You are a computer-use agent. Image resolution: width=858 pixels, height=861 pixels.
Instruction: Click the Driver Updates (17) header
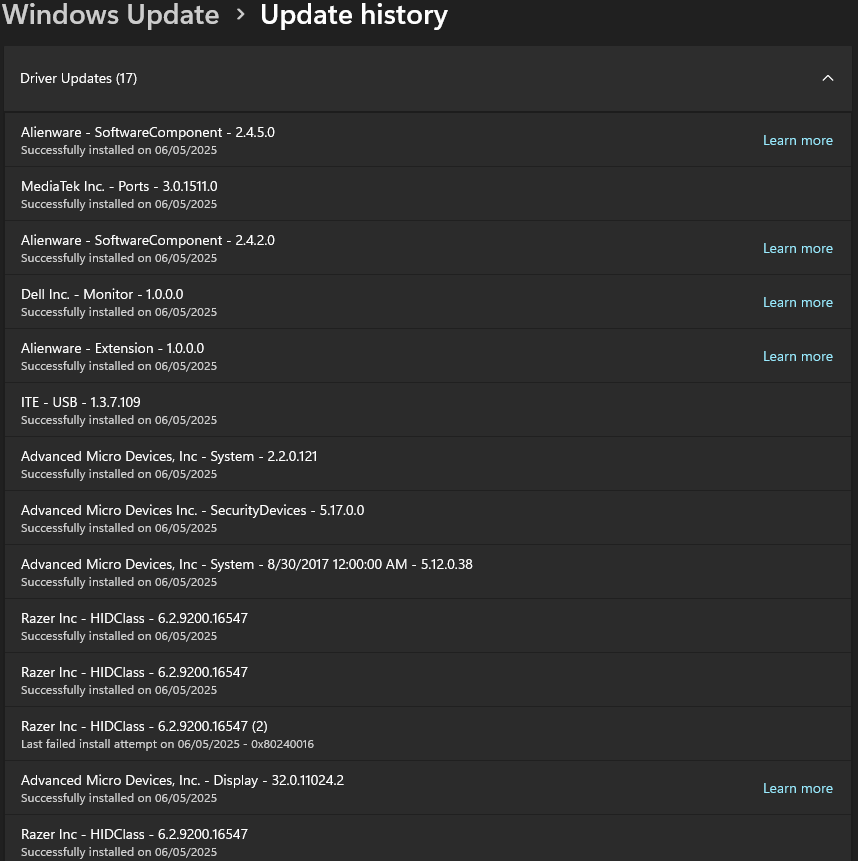click(x=428, y=79)
